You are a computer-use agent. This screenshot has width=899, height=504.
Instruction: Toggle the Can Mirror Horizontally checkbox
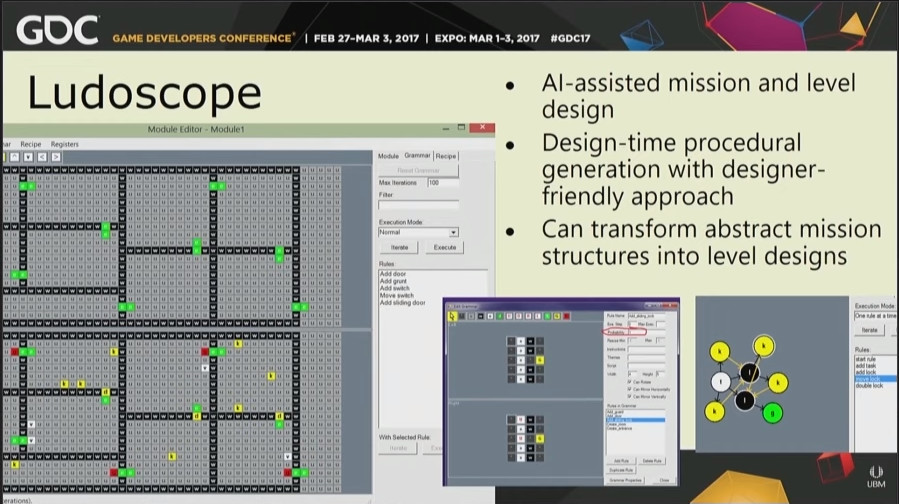630,389
